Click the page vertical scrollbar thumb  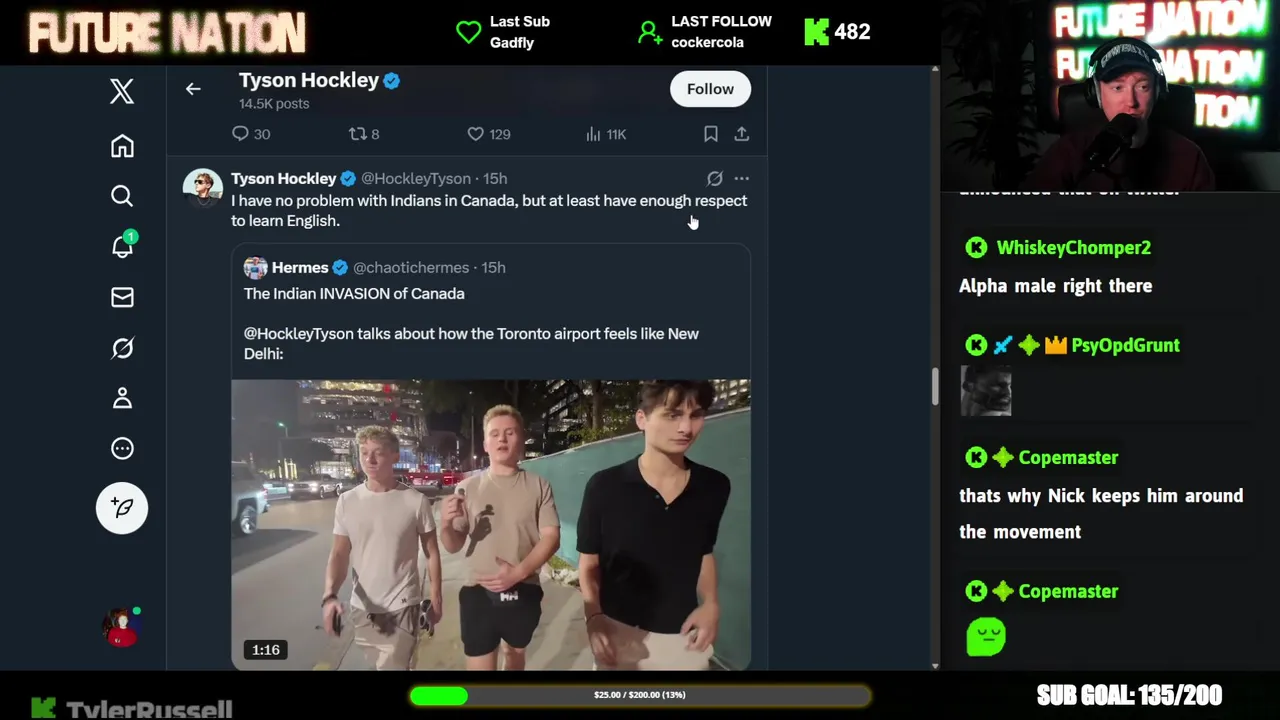[935, 386]
